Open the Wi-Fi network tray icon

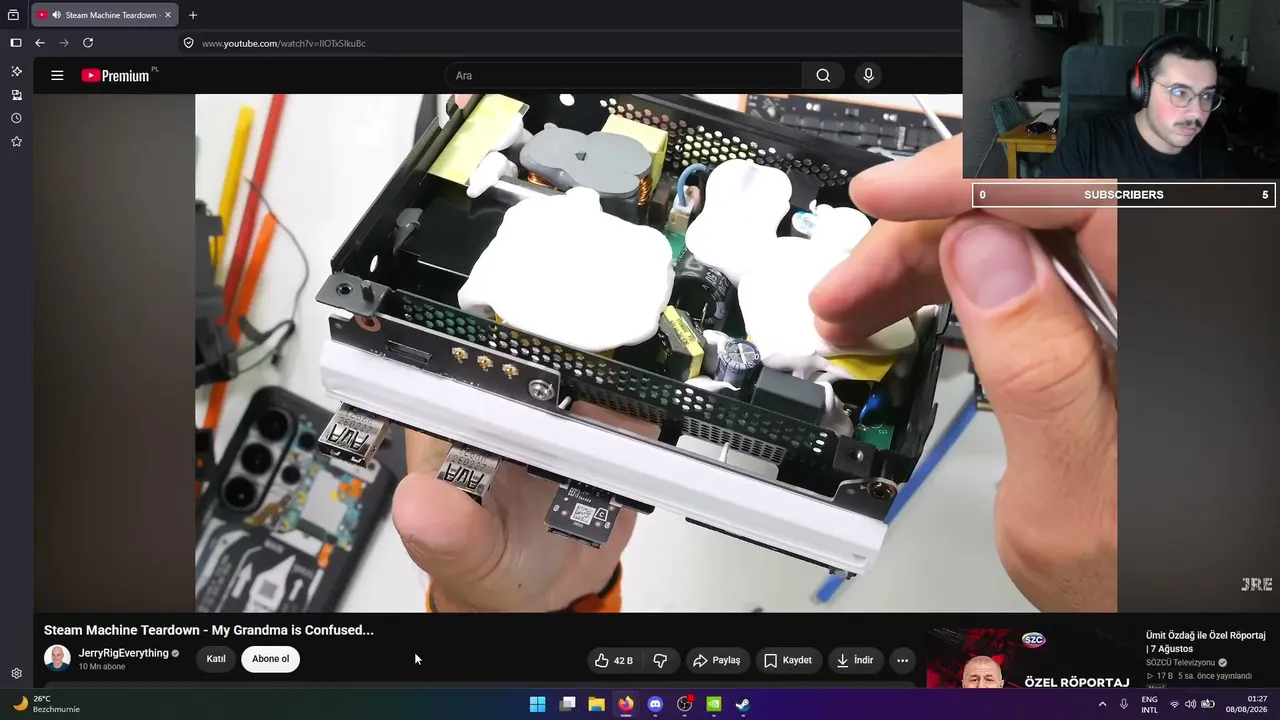(x=1175, y=704)
